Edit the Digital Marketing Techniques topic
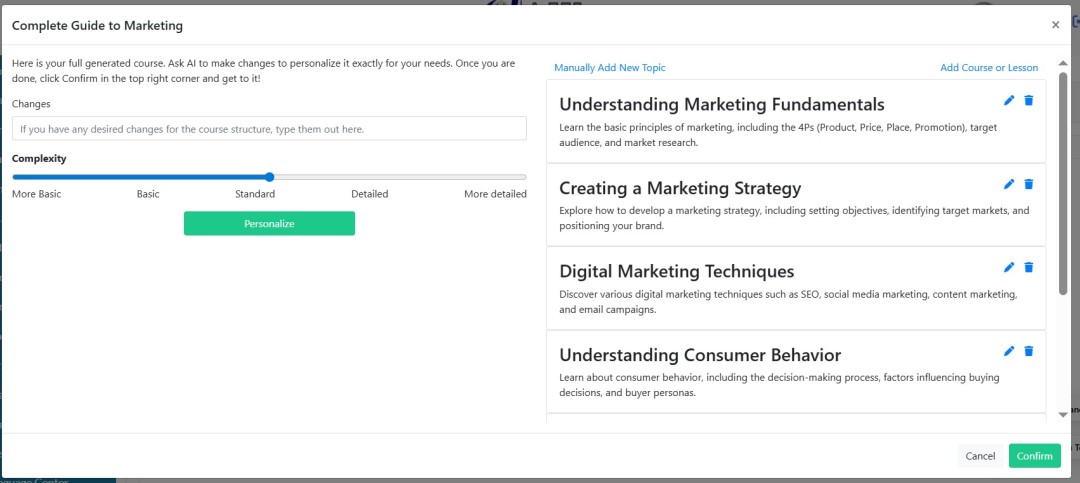The height and width of the screenshot is (483, 1080). click(1009, 267)
